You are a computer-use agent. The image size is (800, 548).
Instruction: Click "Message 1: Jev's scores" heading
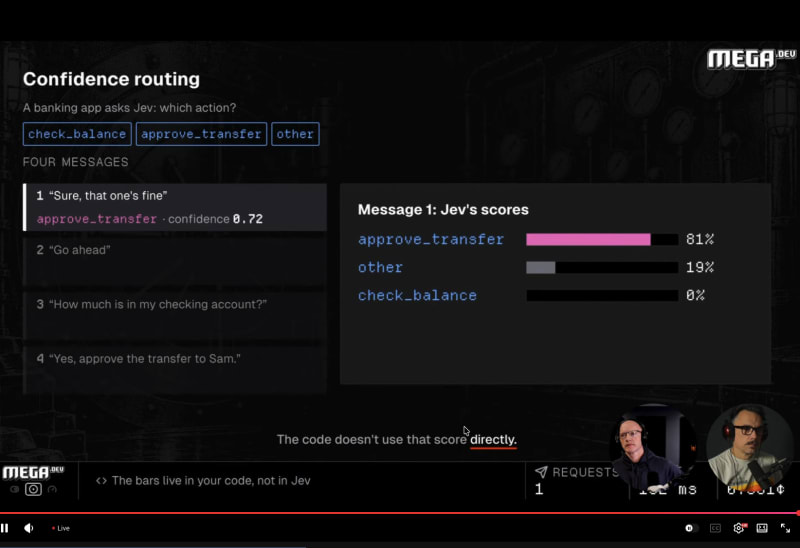click(443, 210)
